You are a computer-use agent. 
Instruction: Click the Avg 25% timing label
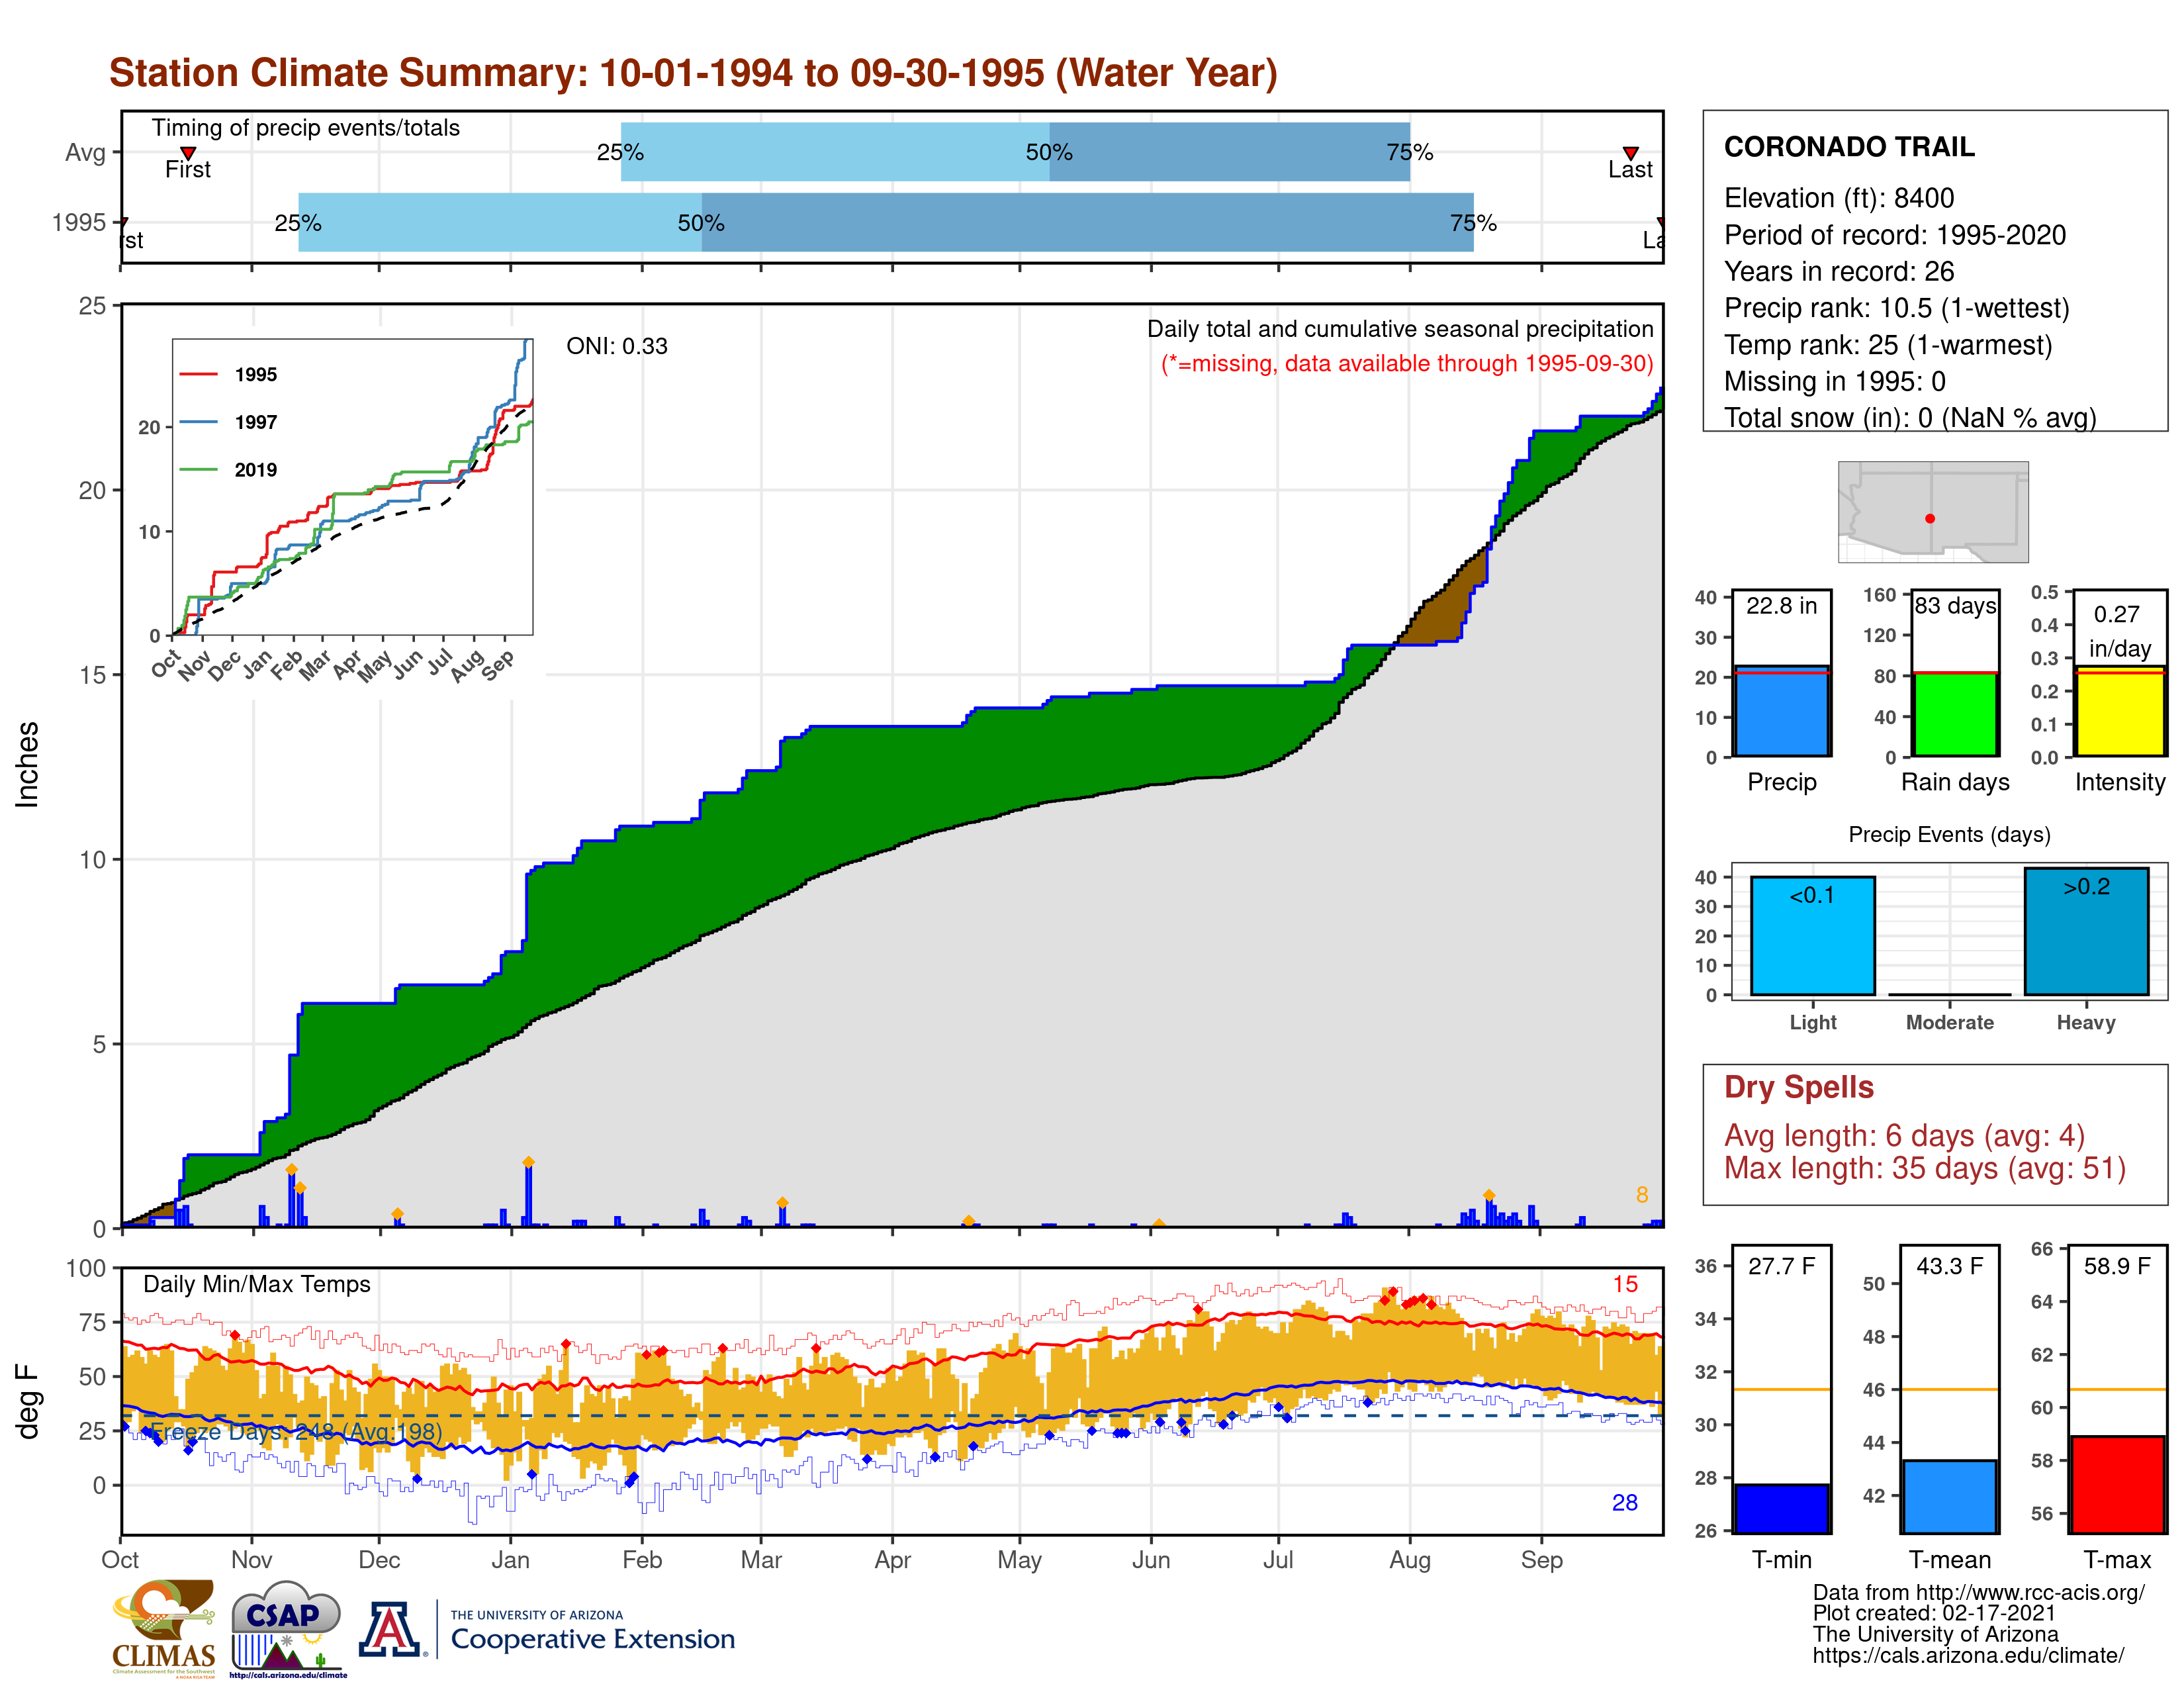(x=620, y=152)
